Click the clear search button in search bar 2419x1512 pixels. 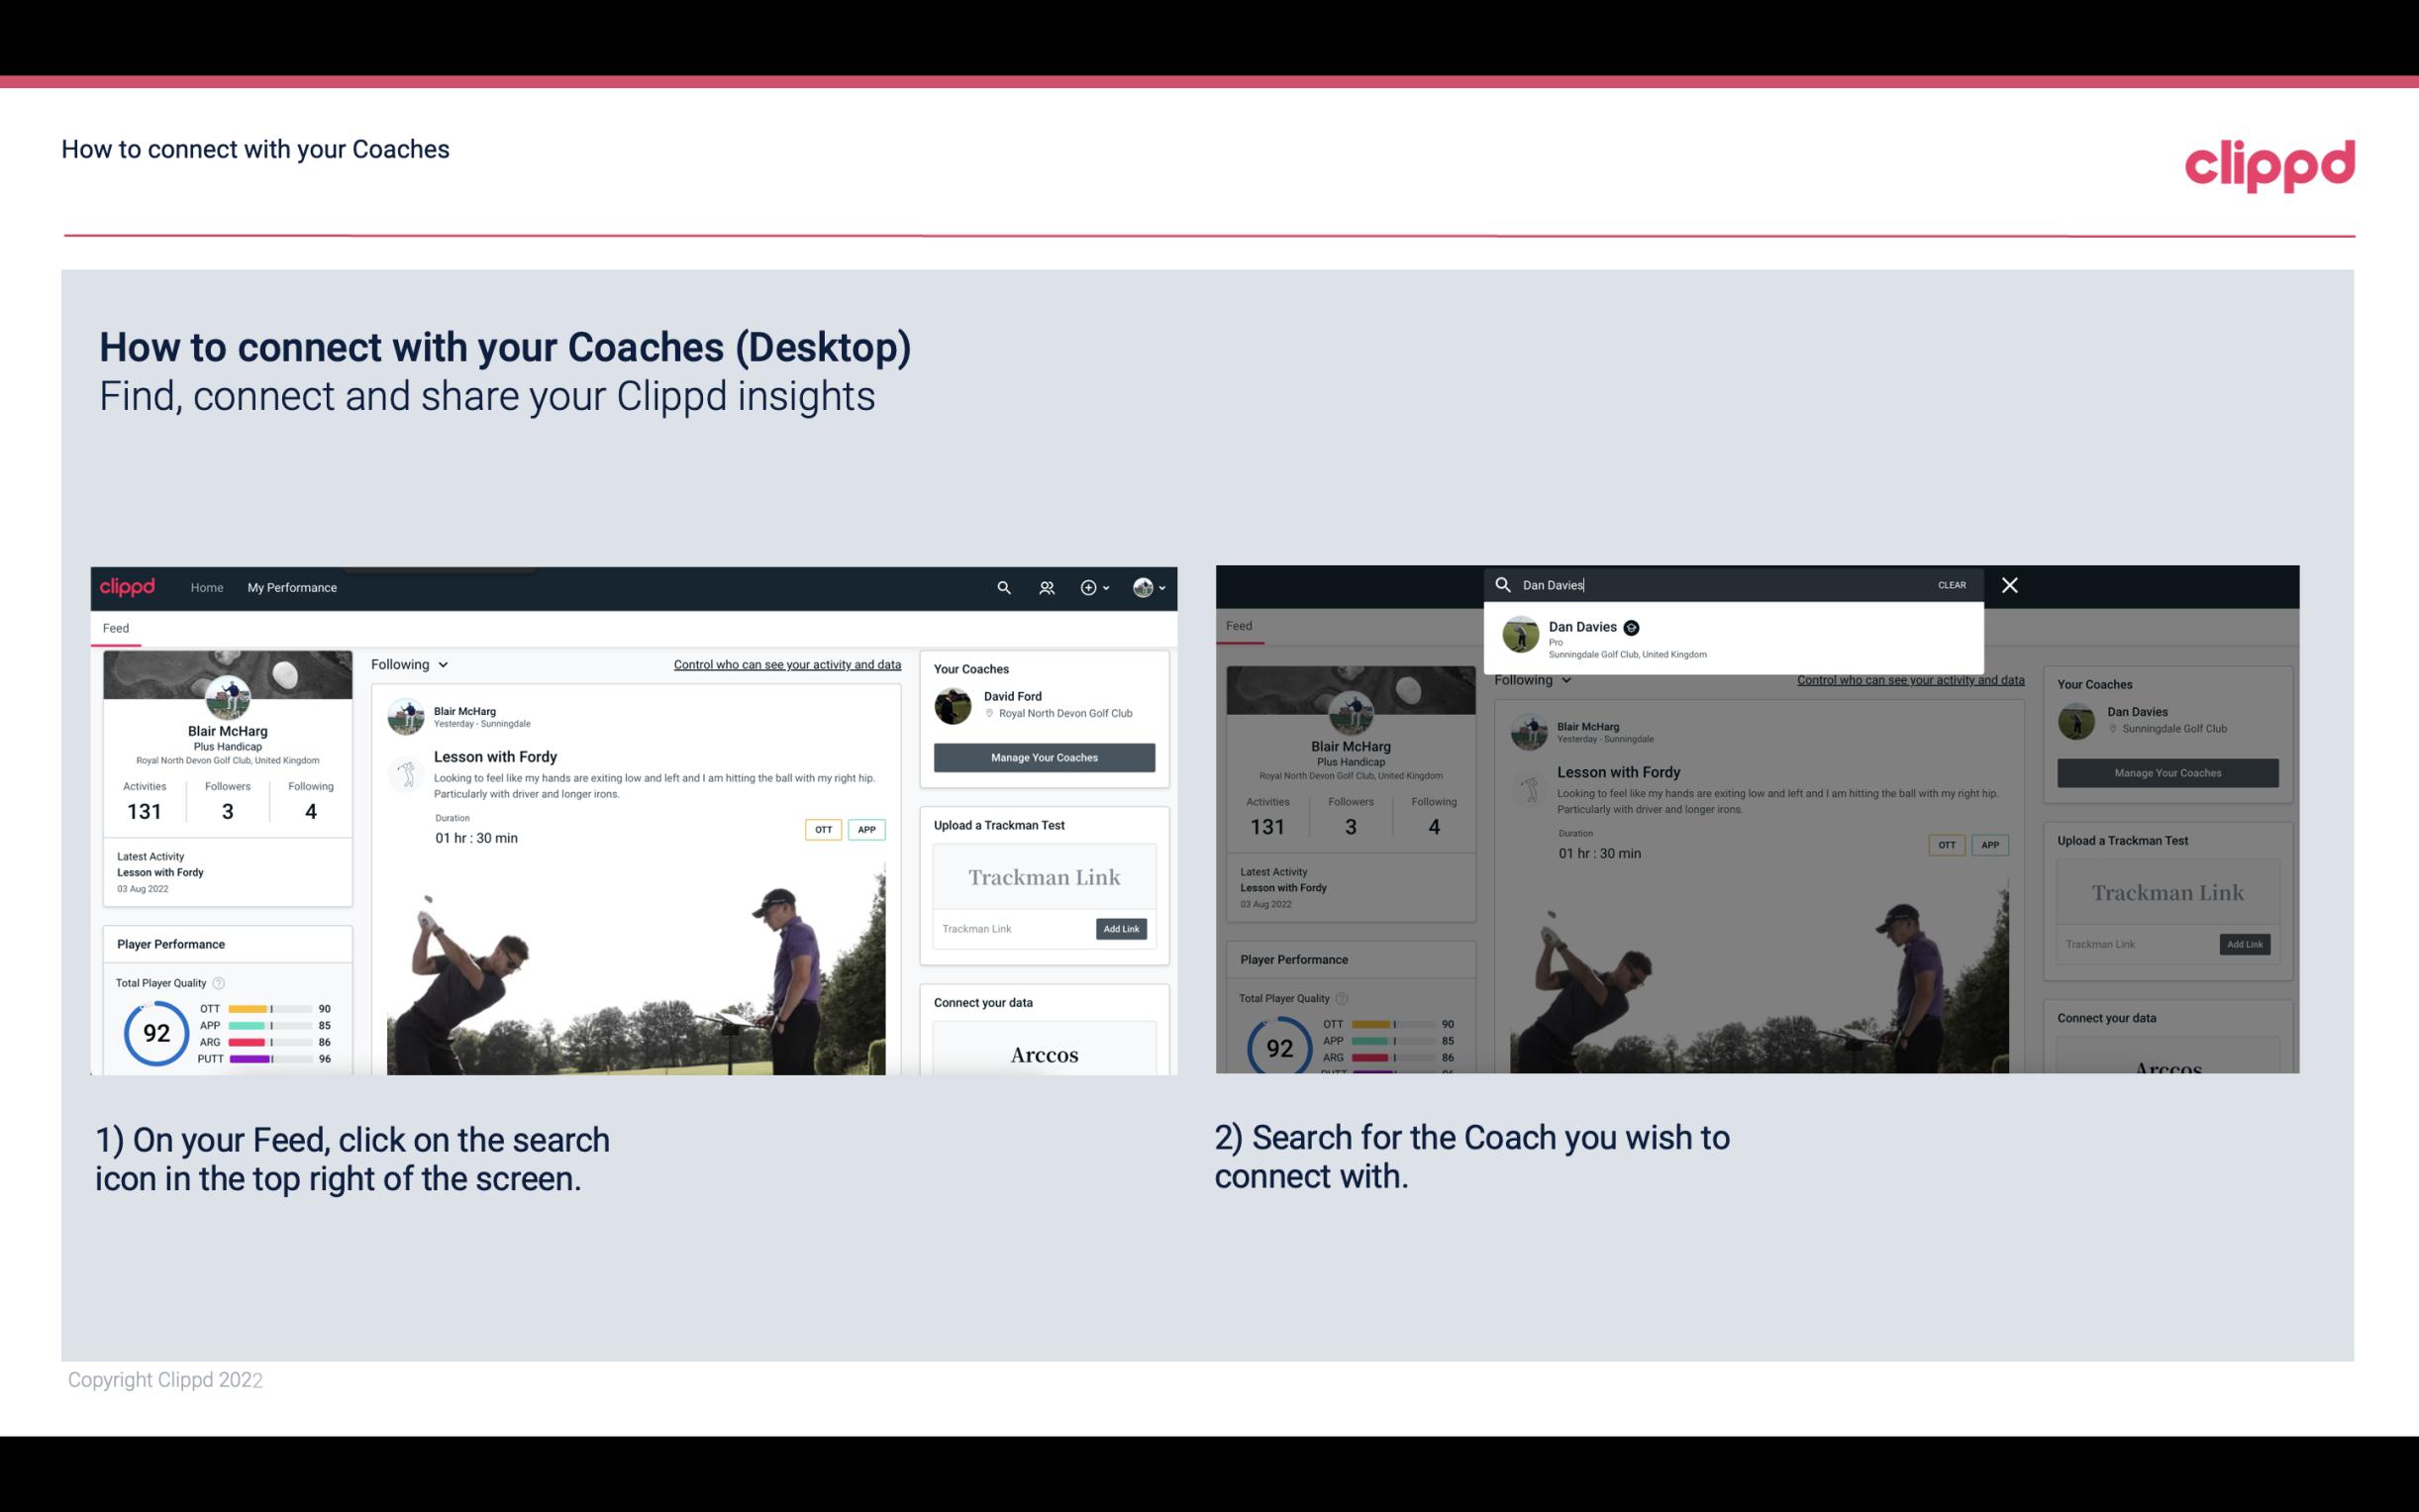(1953, 583)
